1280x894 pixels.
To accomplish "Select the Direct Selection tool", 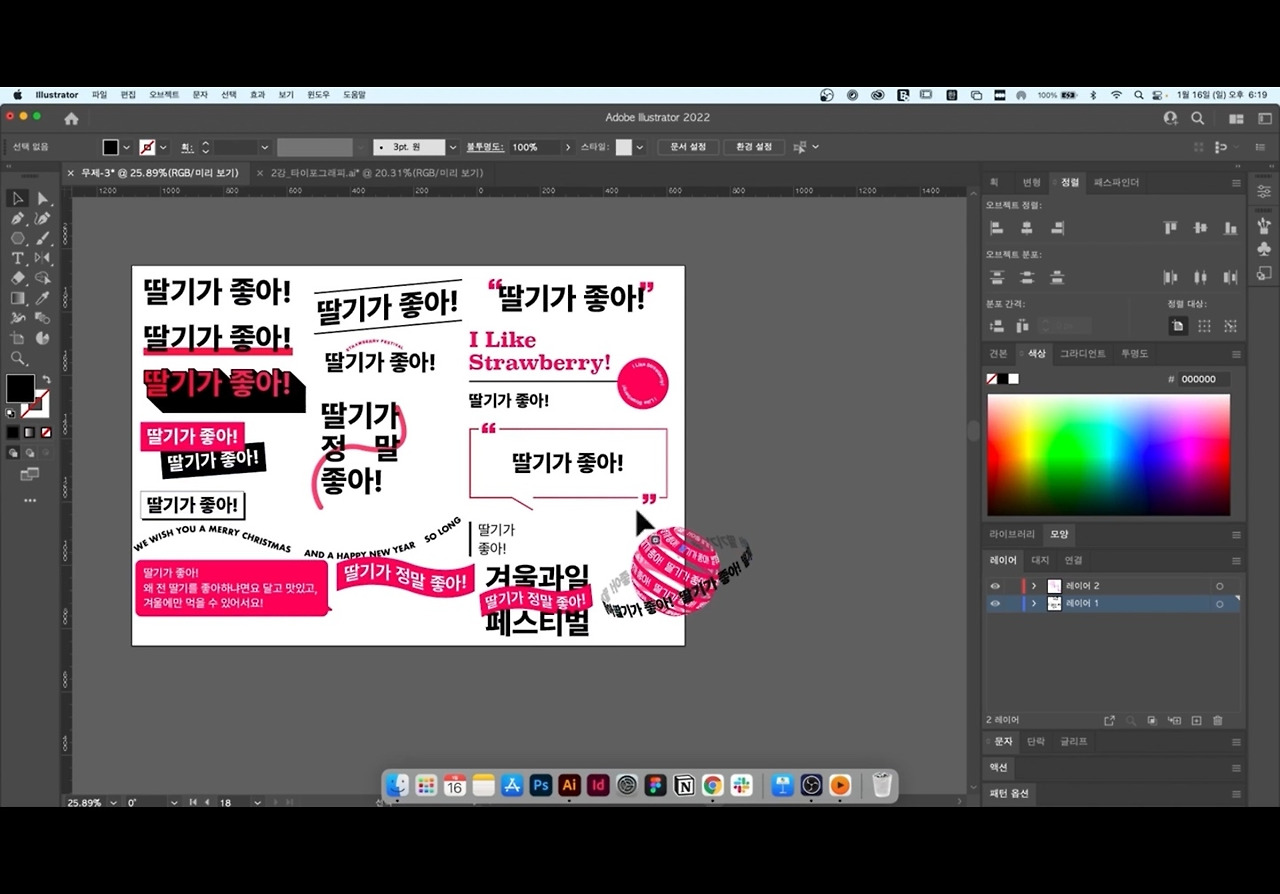I will click(43, 198).
